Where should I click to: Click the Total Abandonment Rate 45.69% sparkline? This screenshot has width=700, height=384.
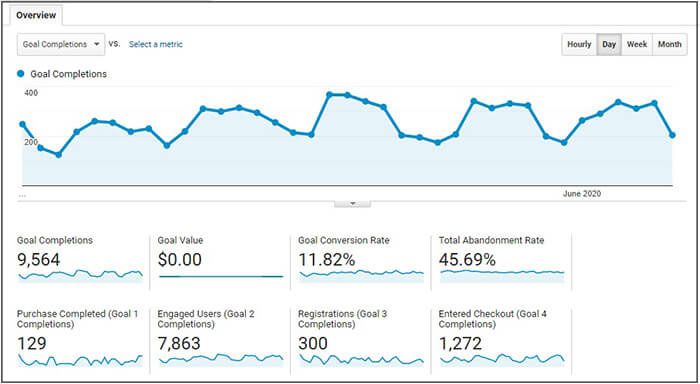coord(502,276)
